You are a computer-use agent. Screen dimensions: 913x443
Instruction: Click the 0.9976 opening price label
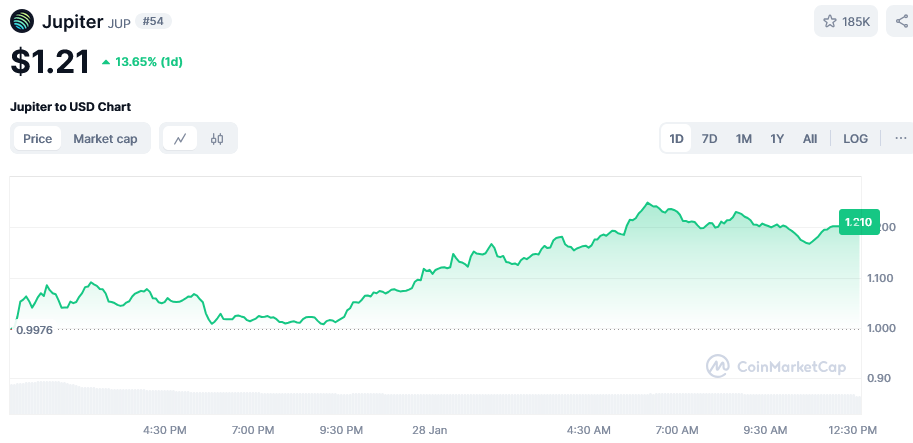tap(34, 330)
